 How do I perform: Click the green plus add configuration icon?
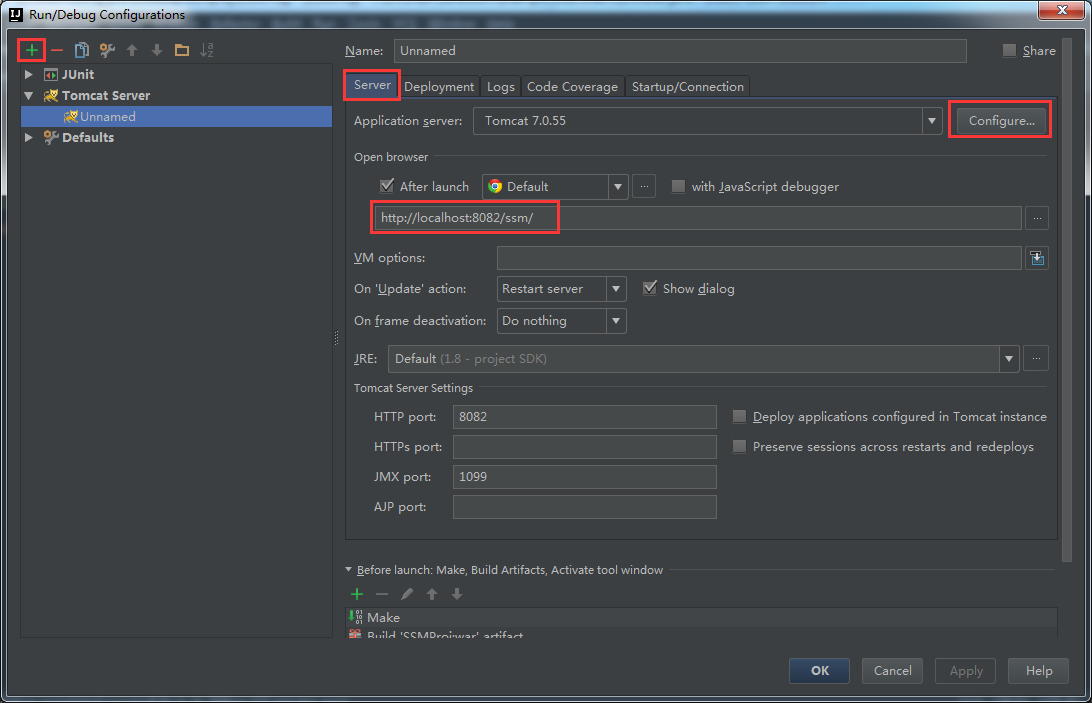click(32, 50)
